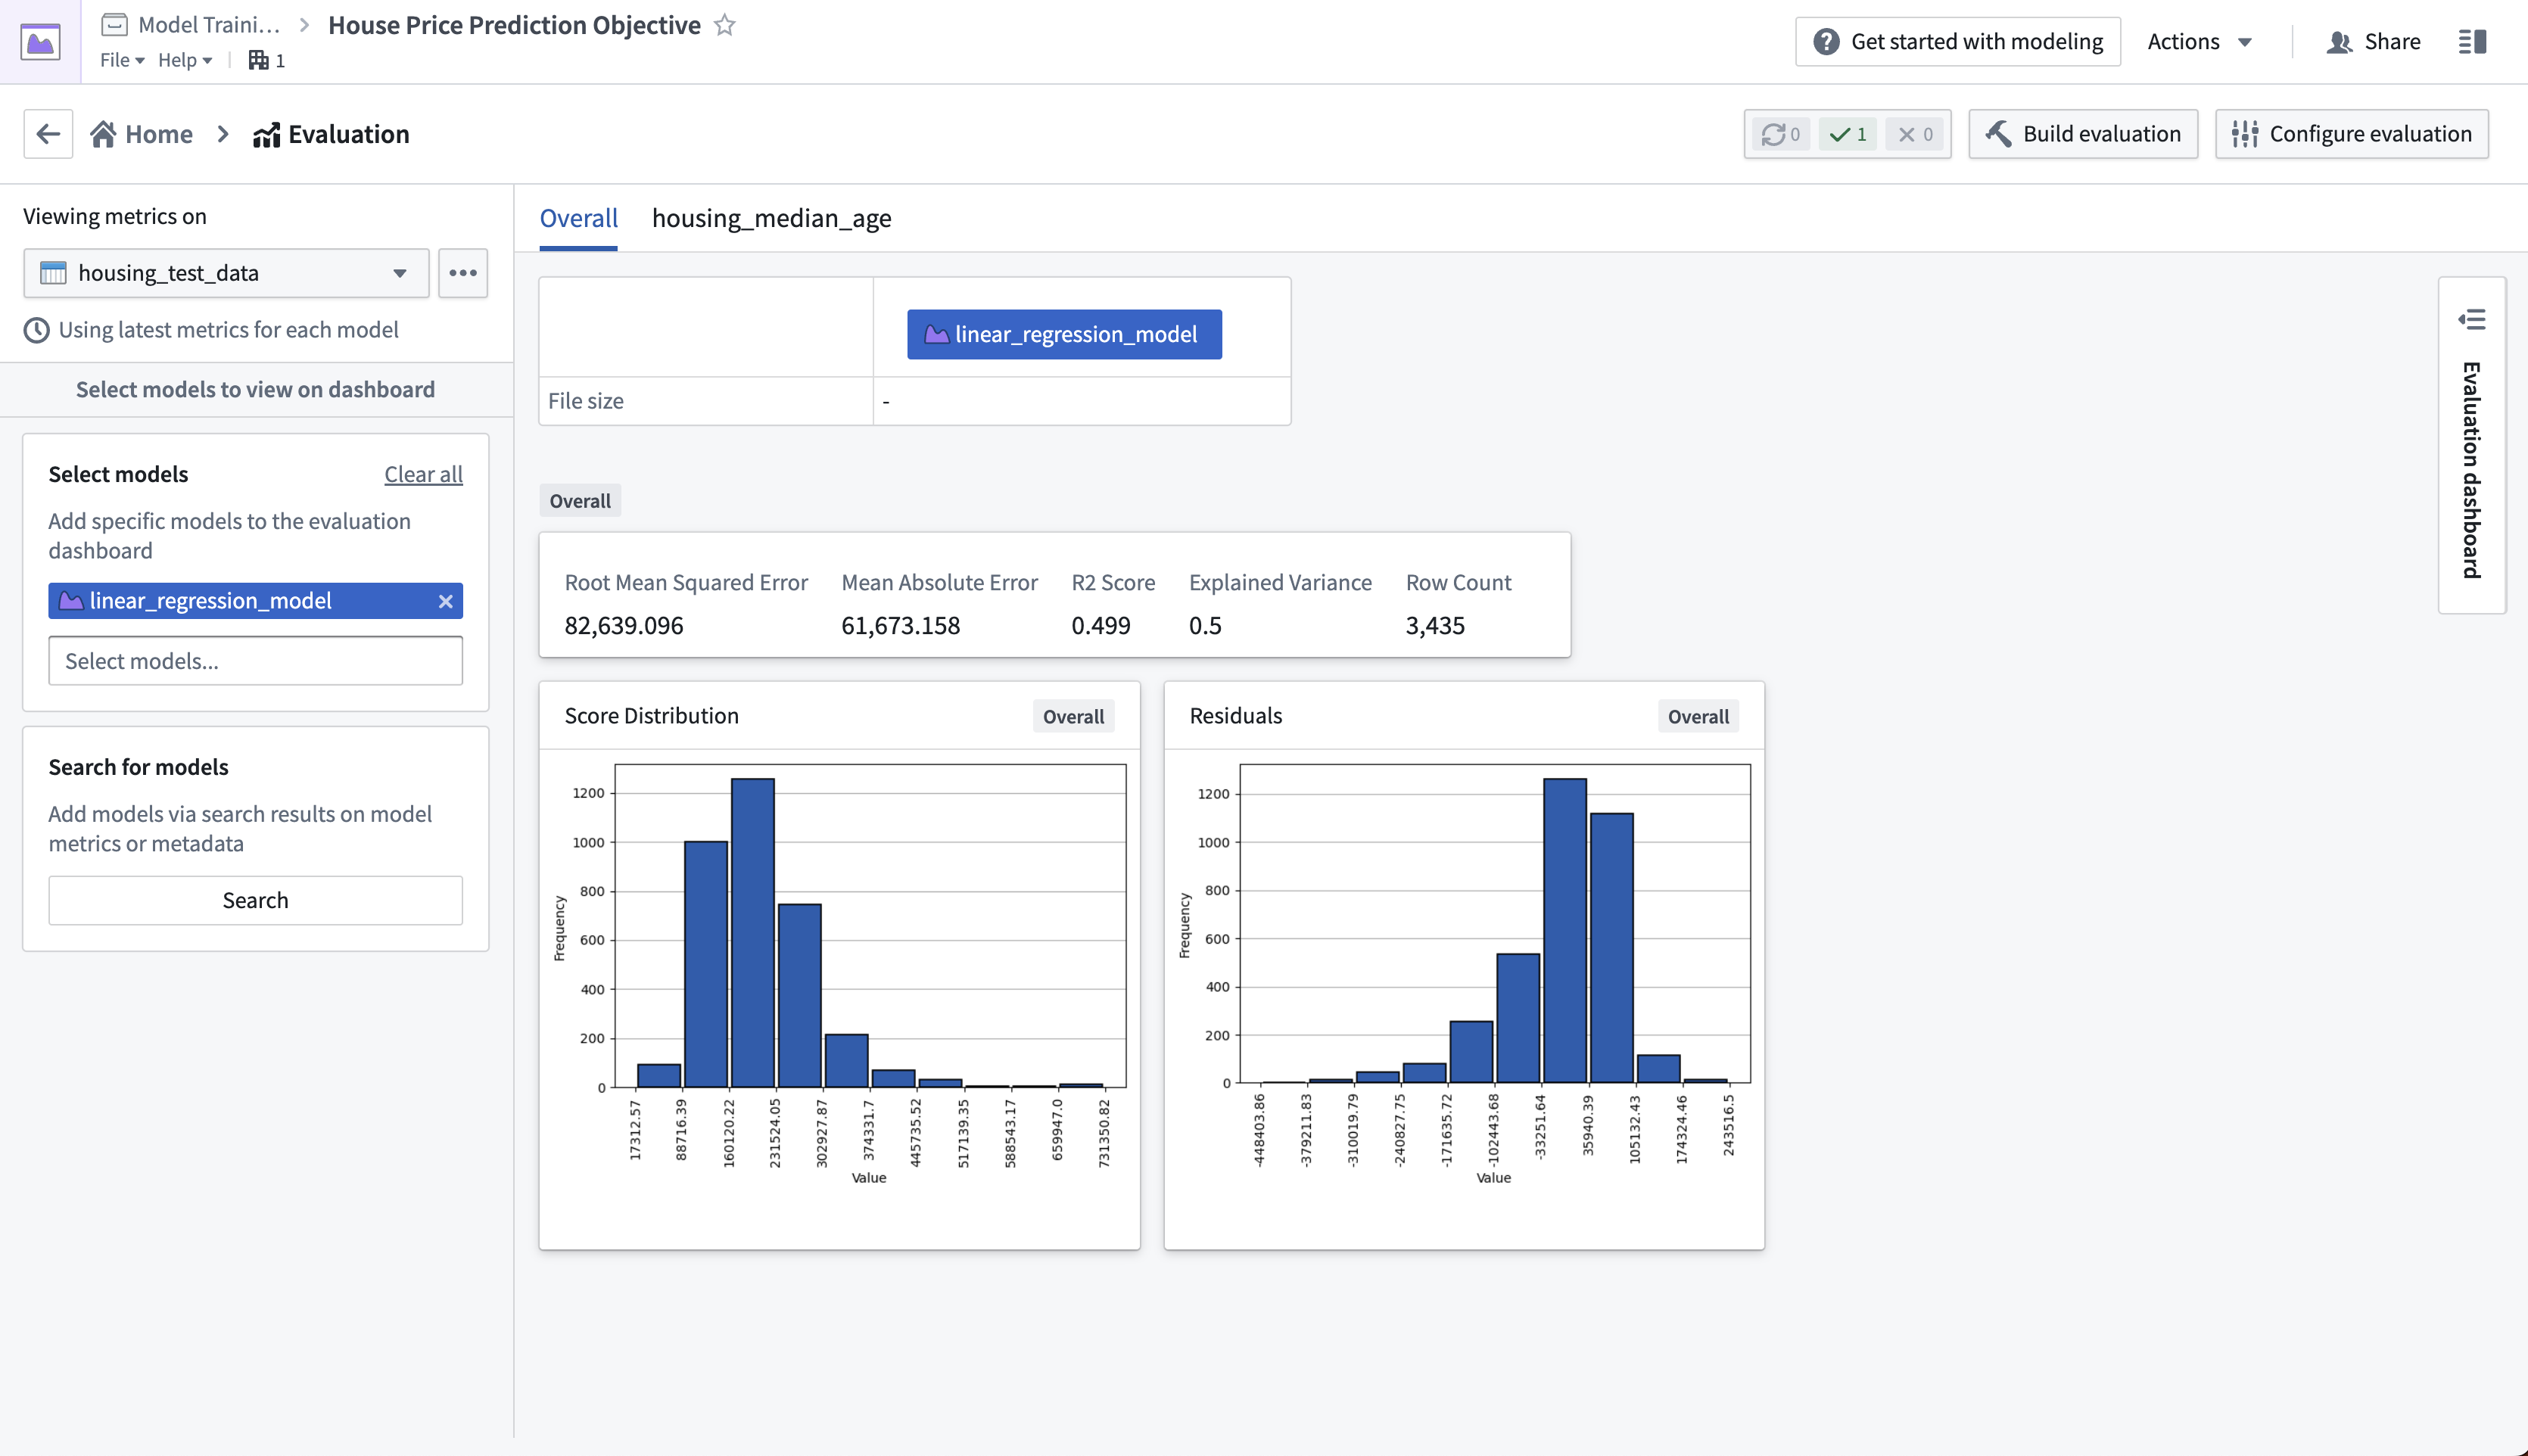Click the linear_regression_model column header chip
Viewport: 2528px width, 1456px height.
[1064, 334]
